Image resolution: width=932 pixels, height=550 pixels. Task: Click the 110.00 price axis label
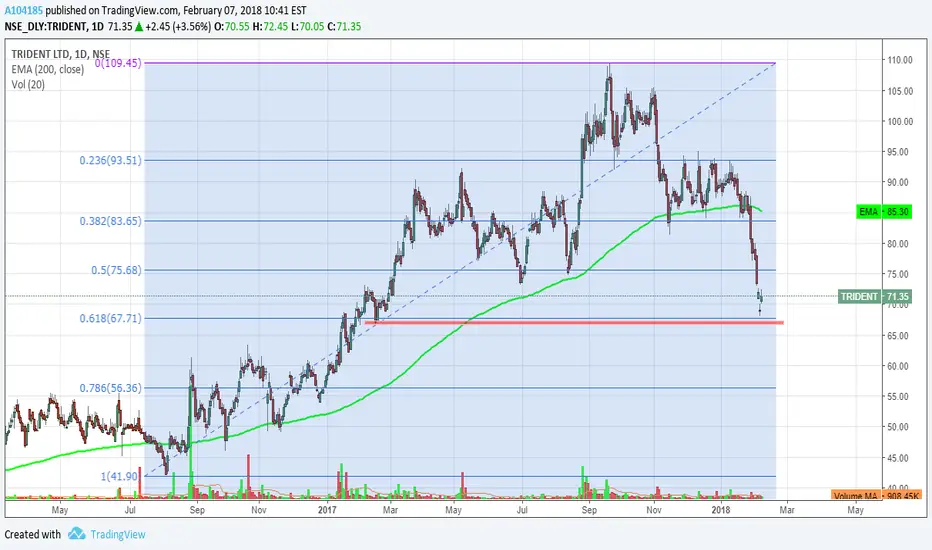900,59
